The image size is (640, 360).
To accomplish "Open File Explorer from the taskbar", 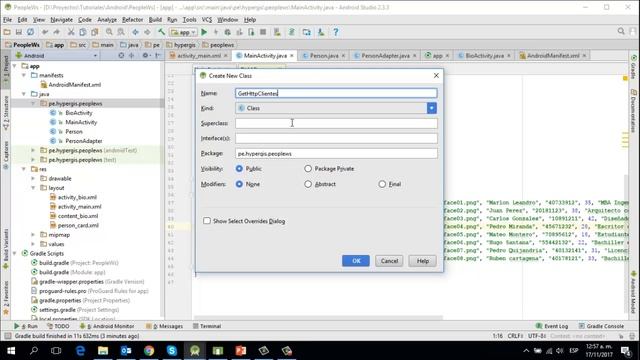I will [x=103, y=351].
